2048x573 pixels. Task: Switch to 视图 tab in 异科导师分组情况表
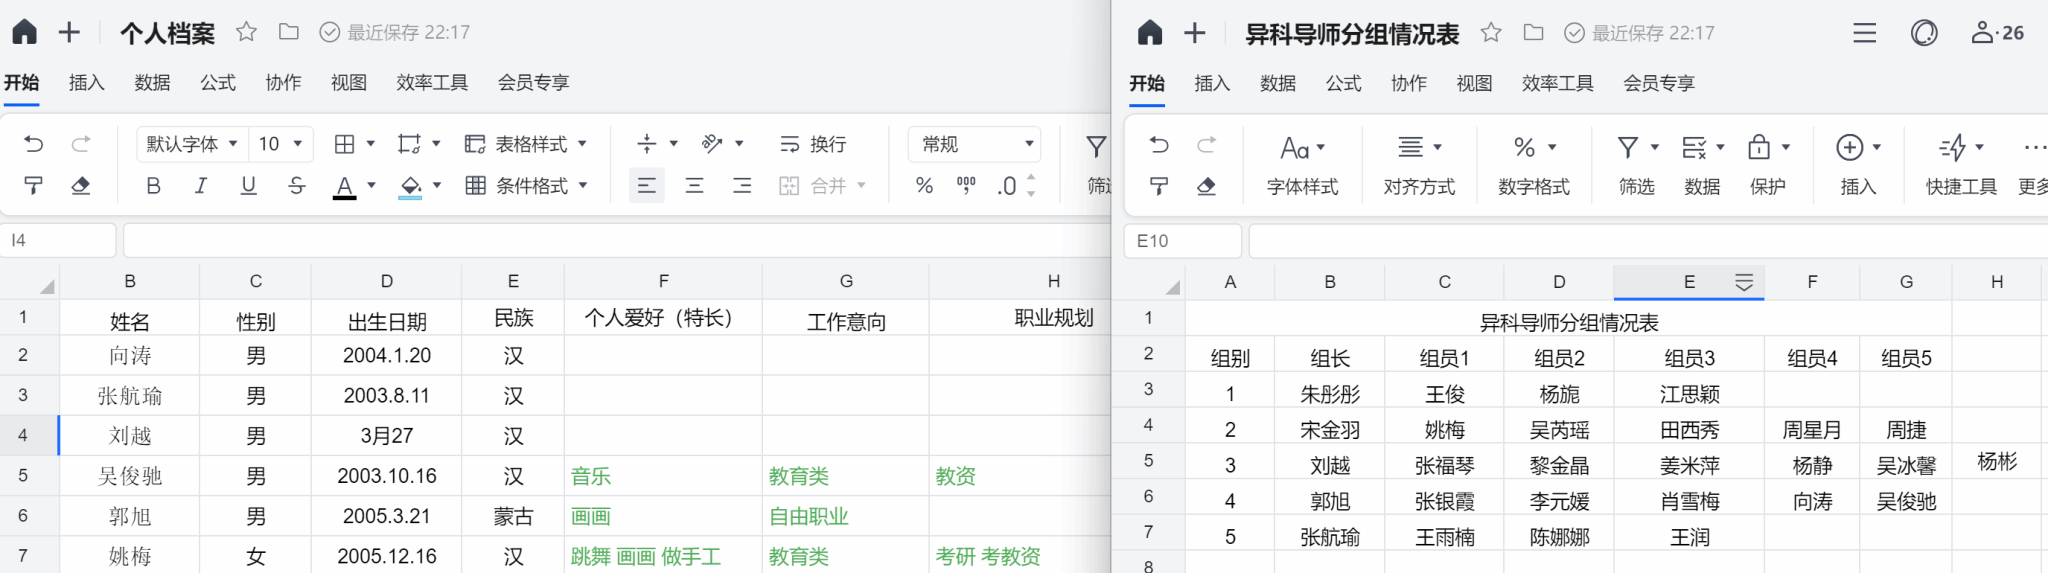point(1474,83)
